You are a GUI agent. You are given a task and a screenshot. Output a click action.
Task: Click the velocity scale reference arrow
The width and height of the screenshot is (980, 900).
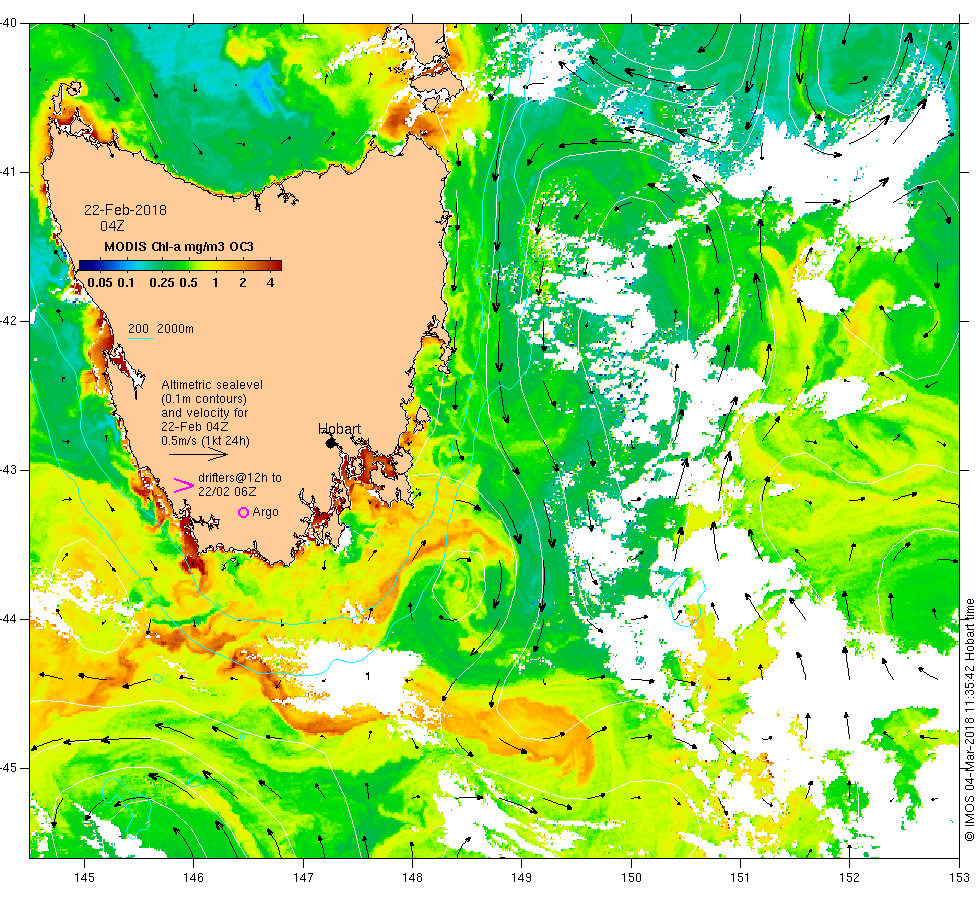point(198,454)
